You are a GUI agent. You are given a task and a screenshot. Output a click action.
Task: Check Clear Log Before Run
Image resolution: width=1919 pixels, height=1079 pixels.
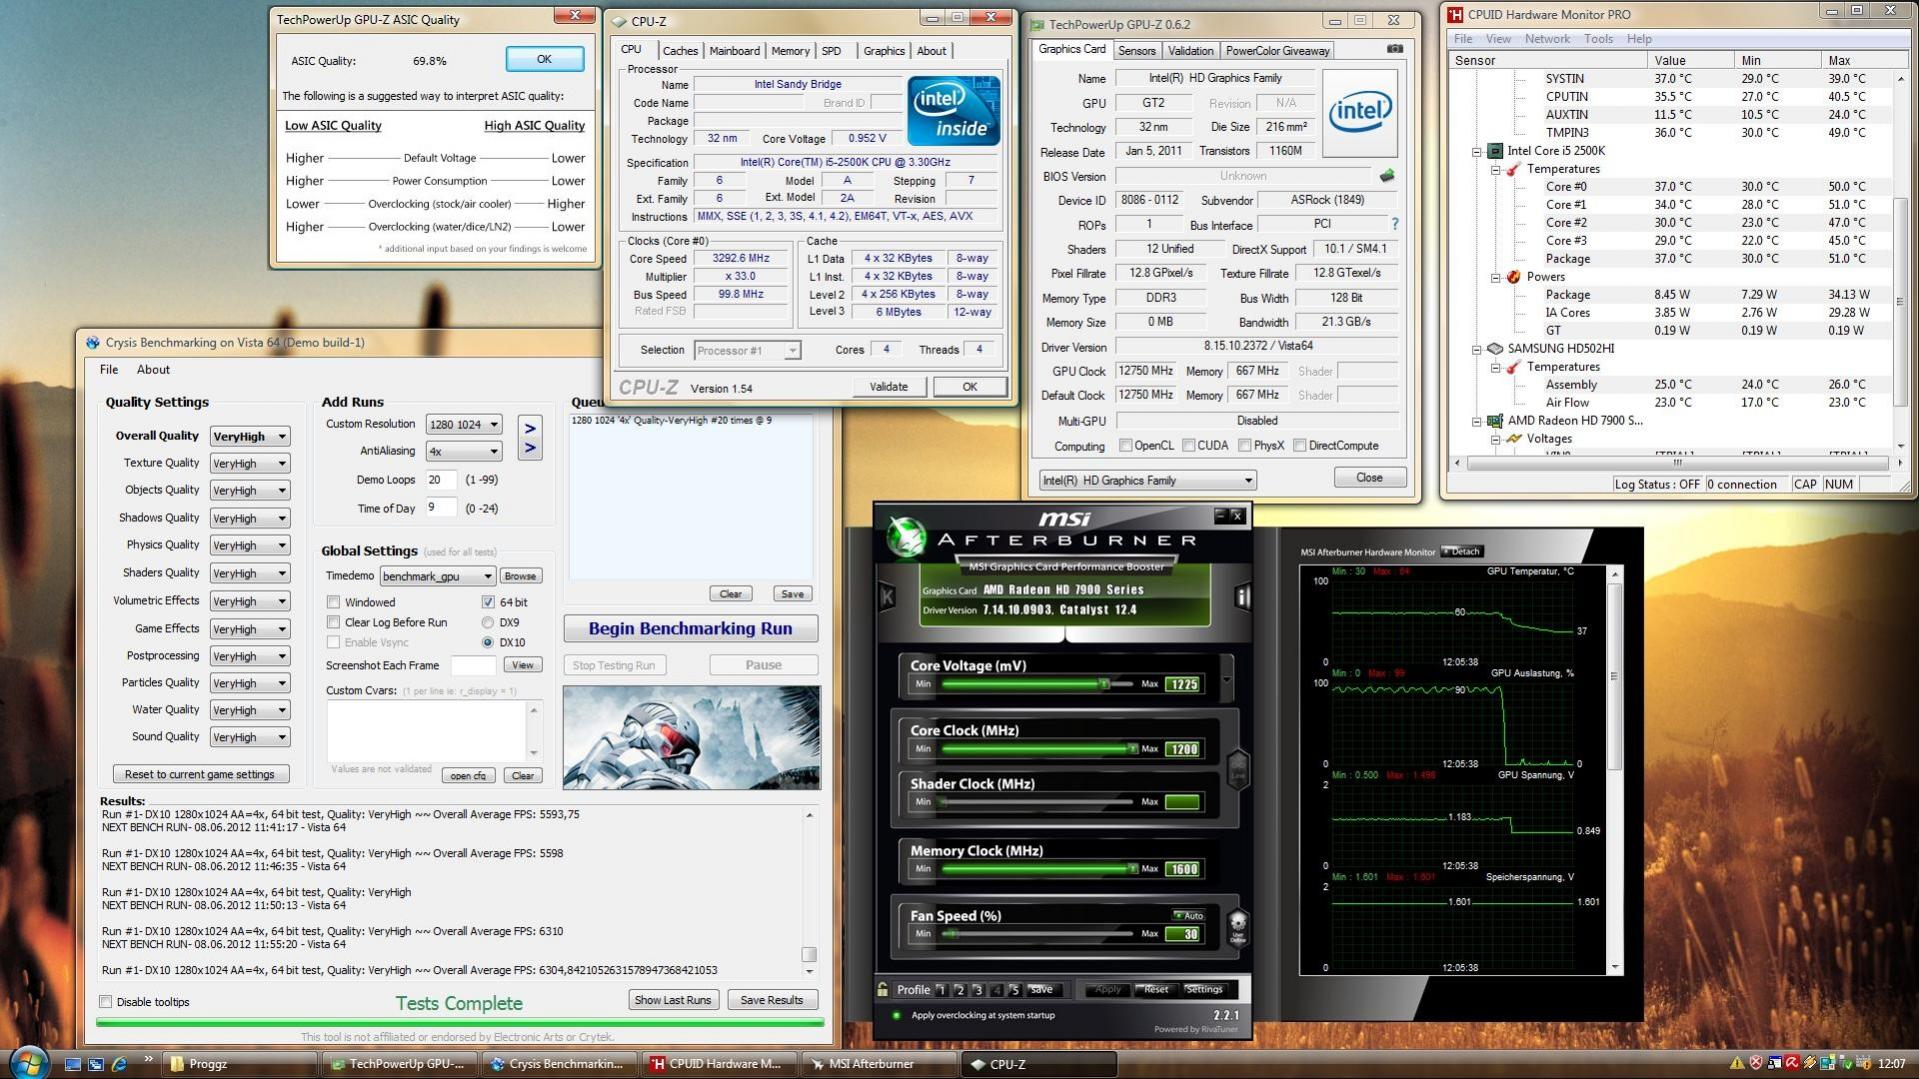point(333,622)
